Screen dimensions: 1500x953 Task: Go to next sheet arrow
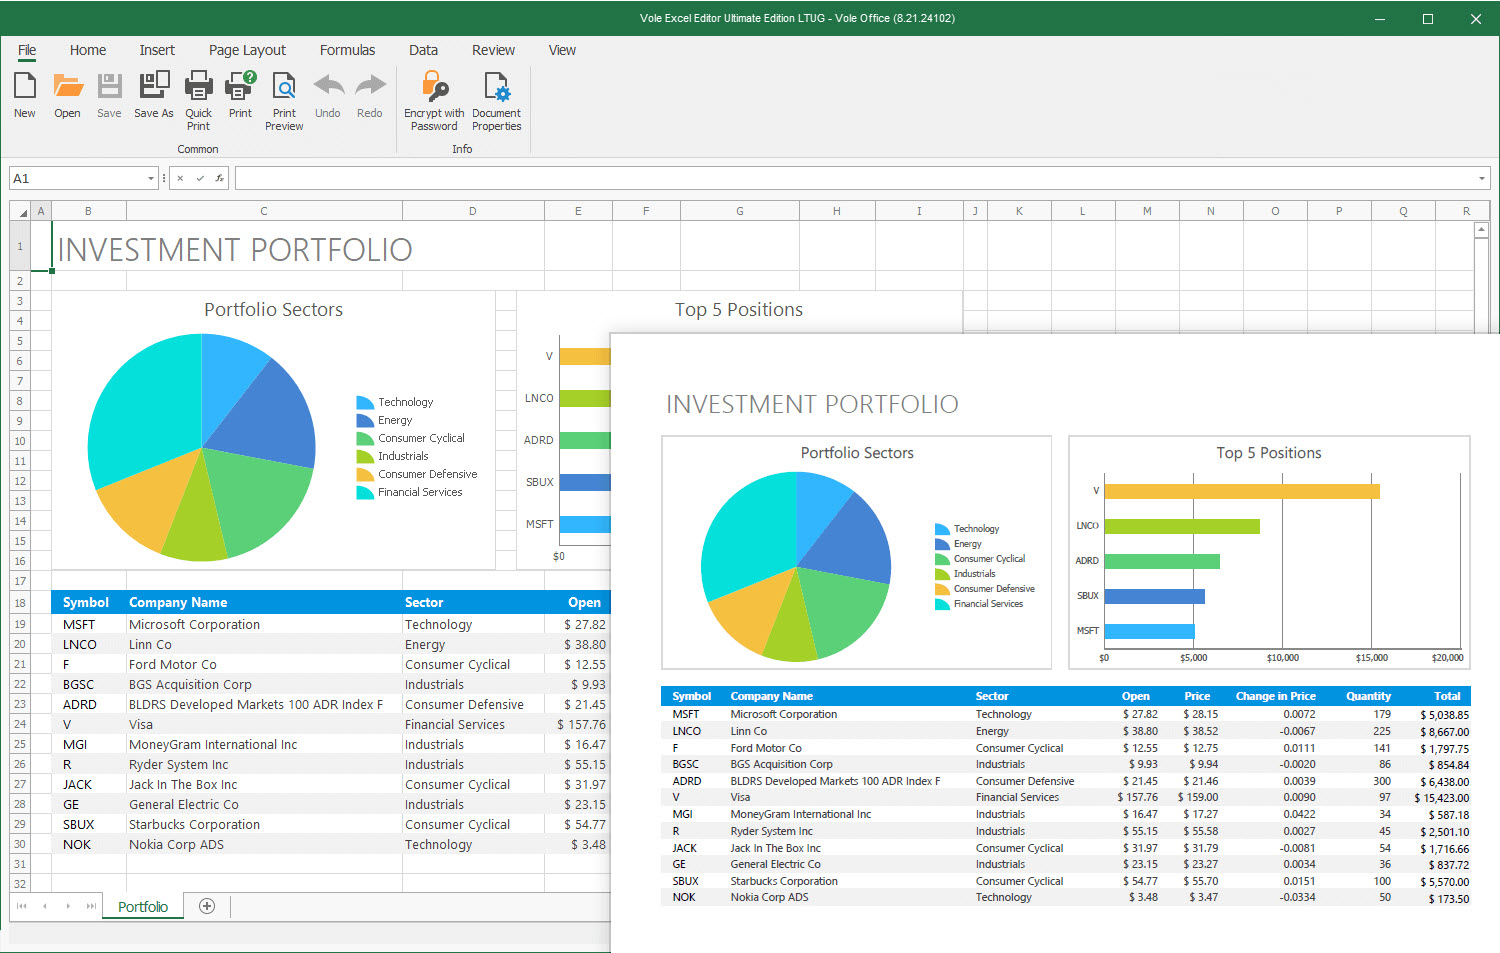(68, 906)
